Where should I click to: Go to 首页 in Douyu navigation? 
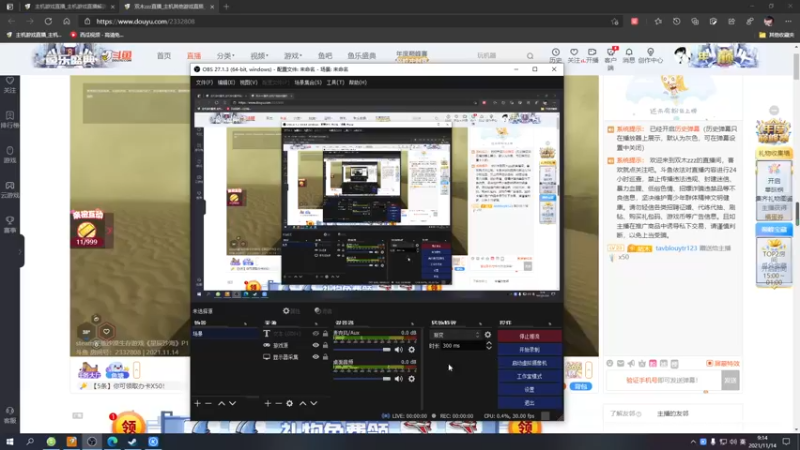click(x=164, y=56)
